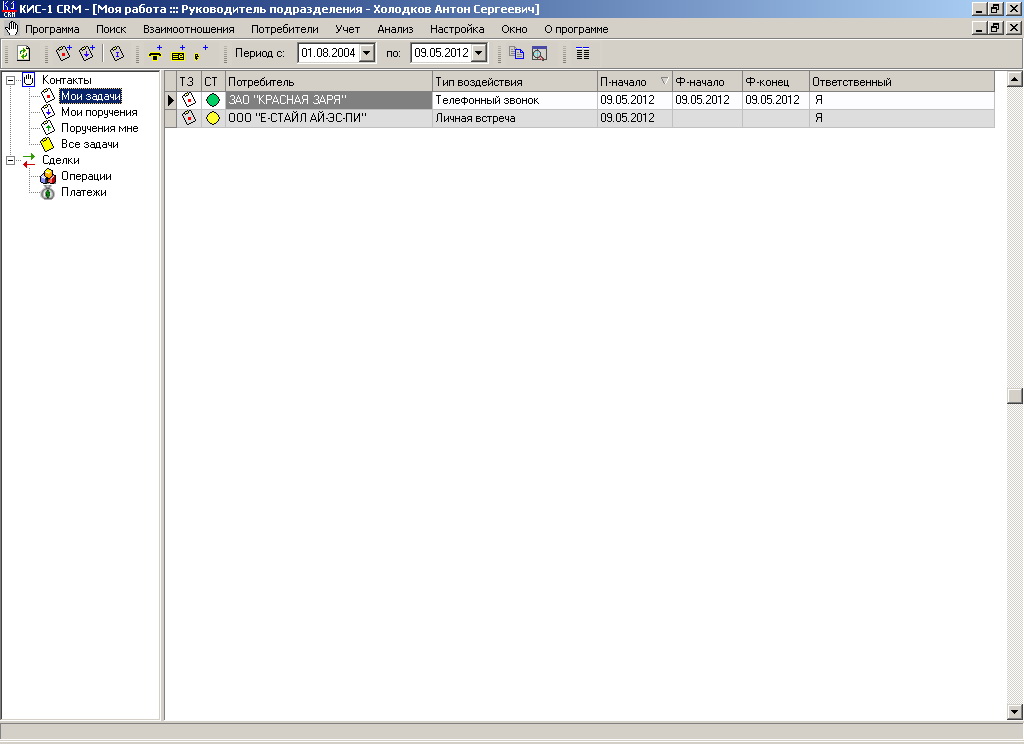The width and height of the screenshot is (1024, 744).
Task: Open the Поиск menu
Action: point(111,29)
